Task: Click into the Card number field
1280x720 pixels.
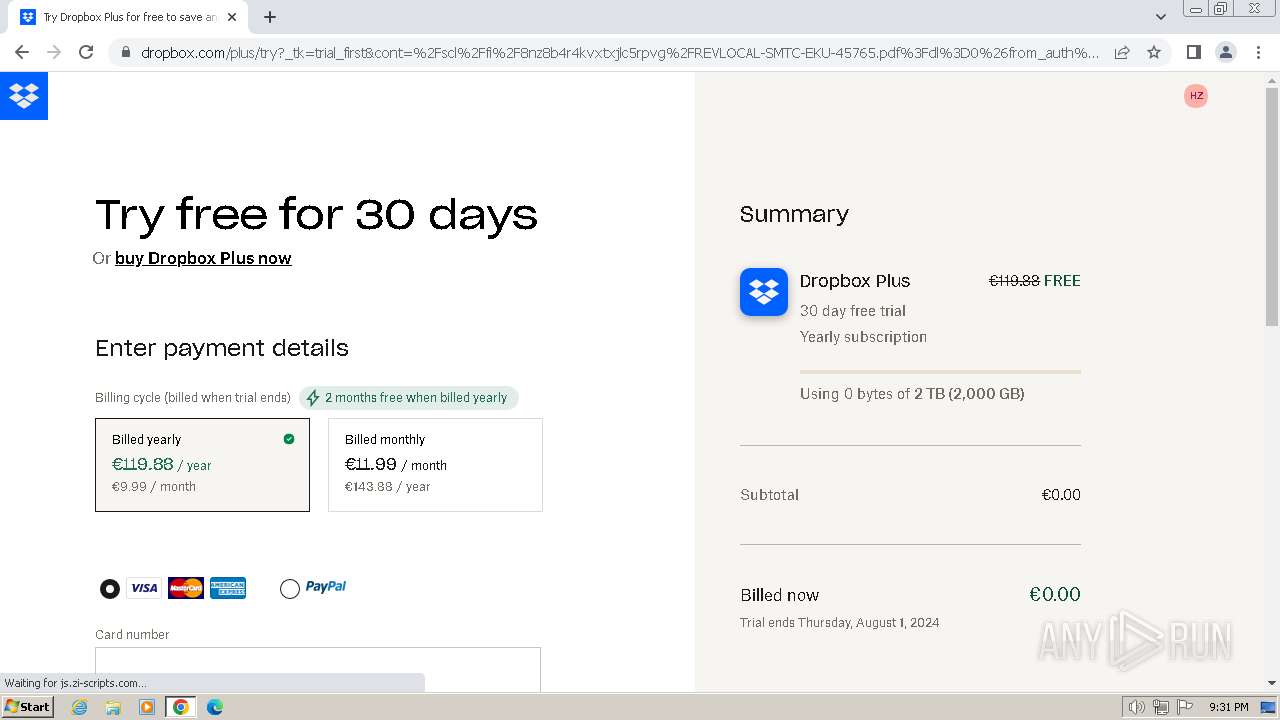Action: [318, 669]
